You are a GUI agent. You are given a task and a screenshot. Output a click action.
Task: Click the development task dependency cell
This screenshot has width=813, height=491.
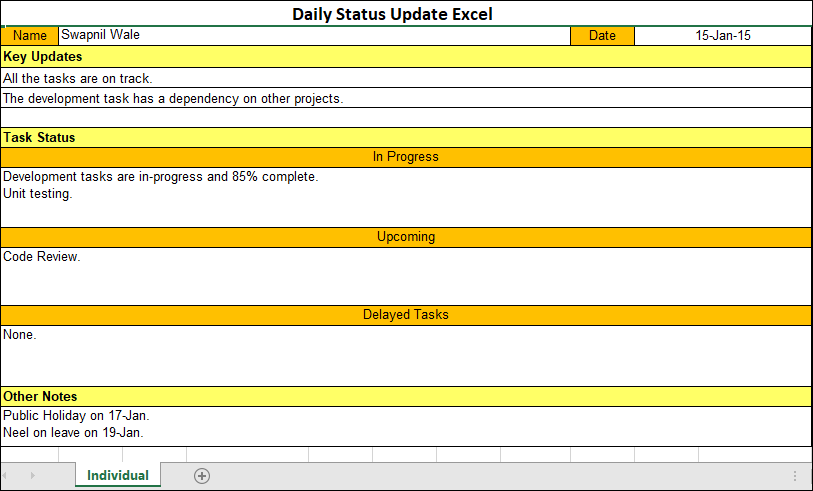[406, 98]
